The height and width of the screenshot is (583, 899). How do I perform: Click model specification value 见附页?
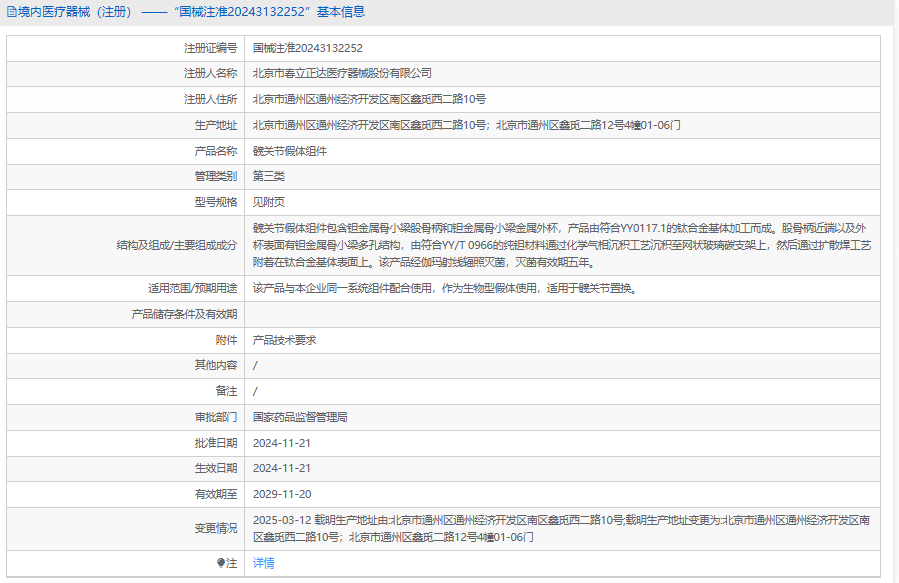pos(268,203)
